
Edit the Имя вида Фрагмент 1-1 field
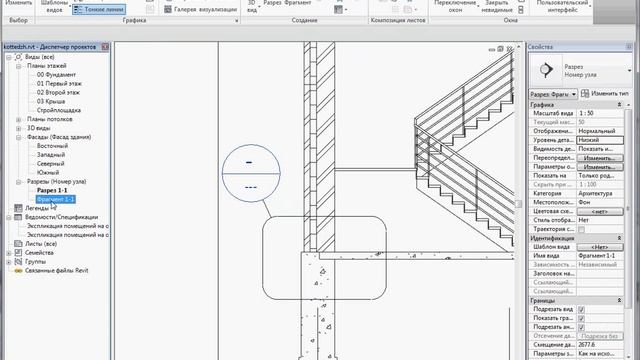[x=600, y=256]
